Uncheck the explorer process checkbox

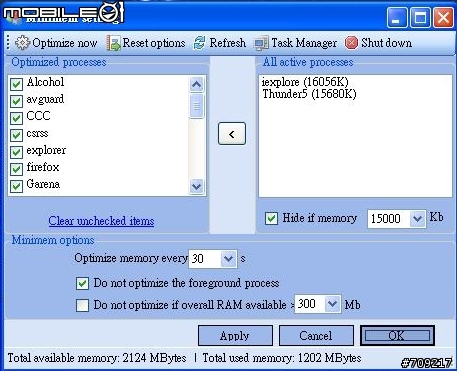[16, 152]
